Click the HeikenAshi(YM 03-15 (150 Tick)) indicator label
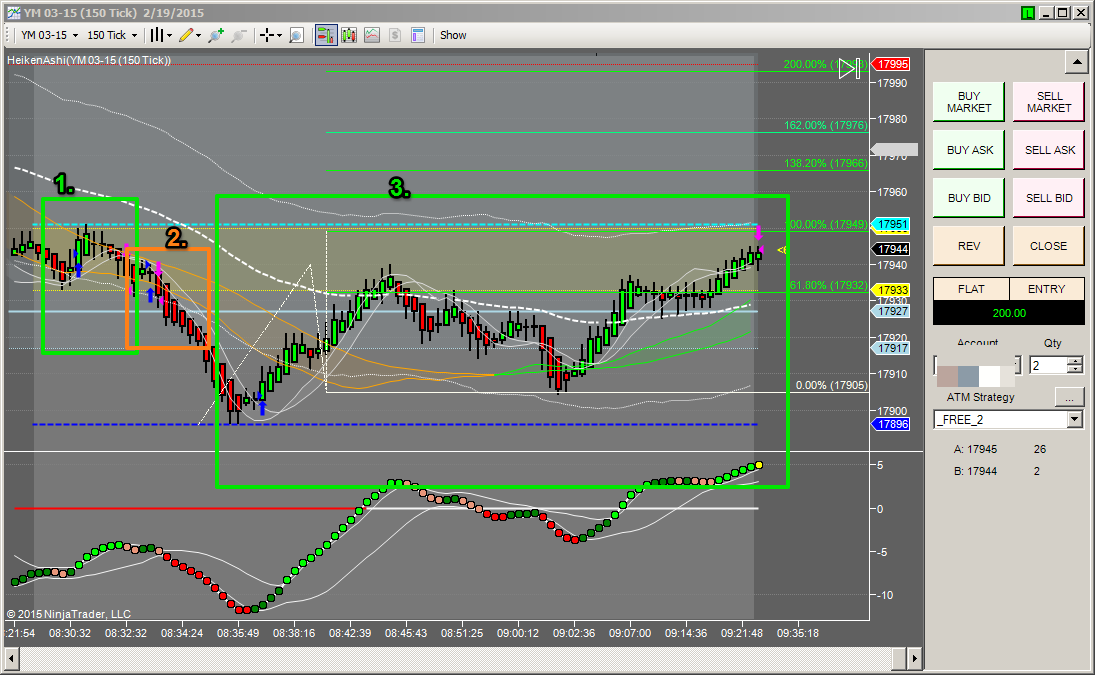The image size is (1095, 675). click(x=89, y=61)
